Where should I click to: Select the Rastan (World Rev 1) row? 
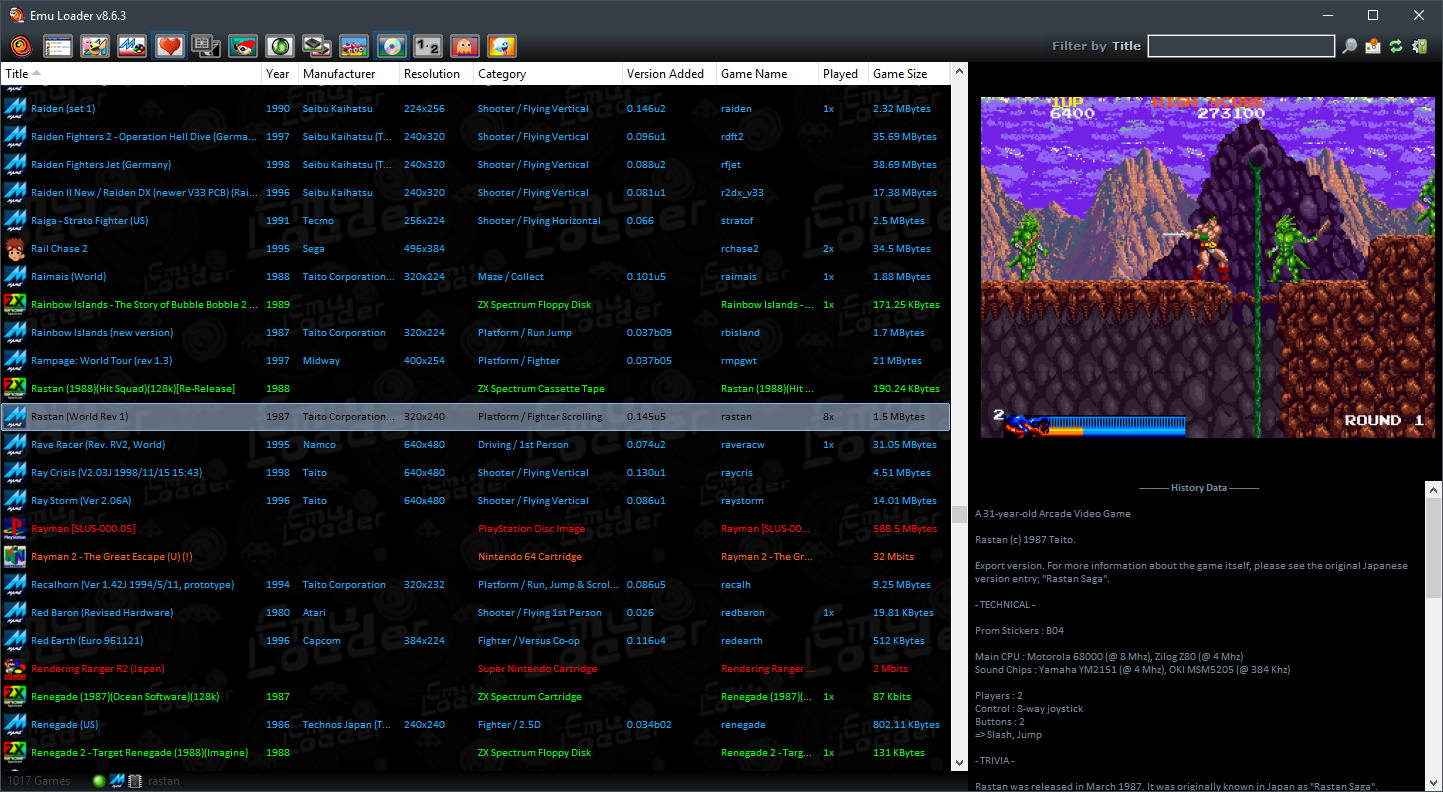point(475,416)
